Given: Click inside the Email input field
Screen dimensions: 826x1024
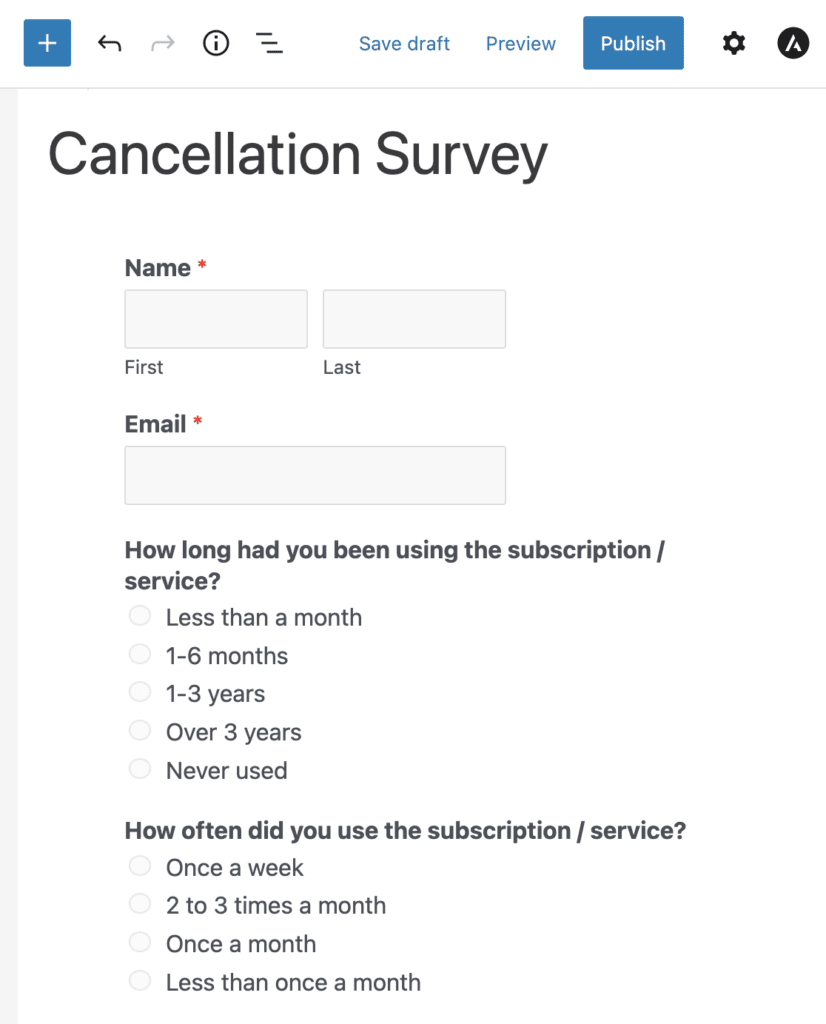Looking at the screenshot, I should [x=314, y=474].
